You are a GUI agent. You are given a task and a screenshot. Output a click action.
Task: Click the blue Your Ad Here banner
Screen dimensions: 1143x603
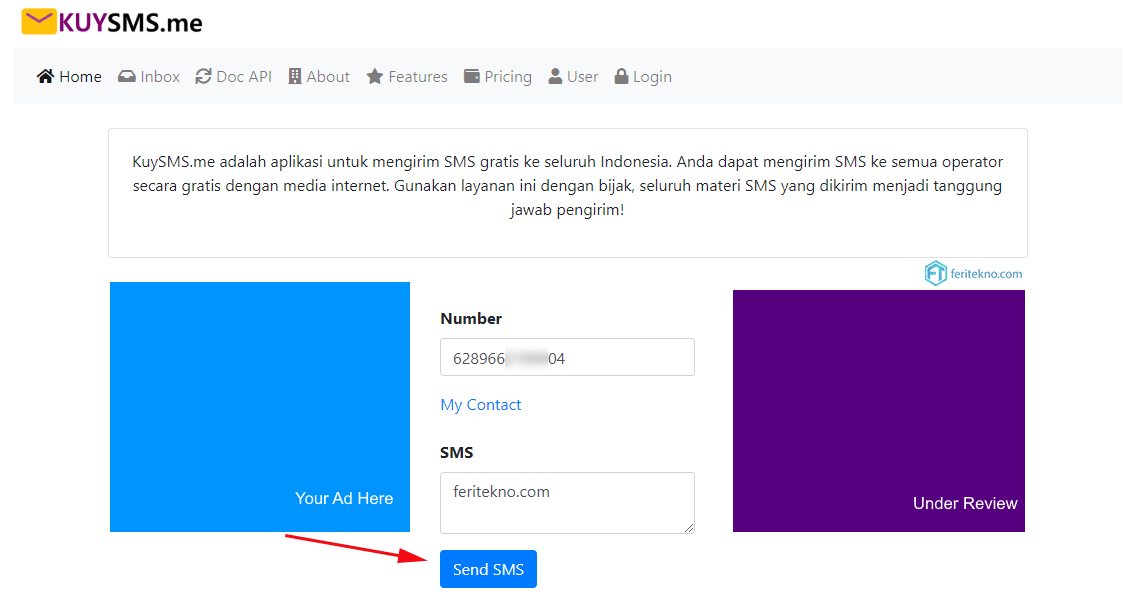pyautogui.click(x=260, y=407)
